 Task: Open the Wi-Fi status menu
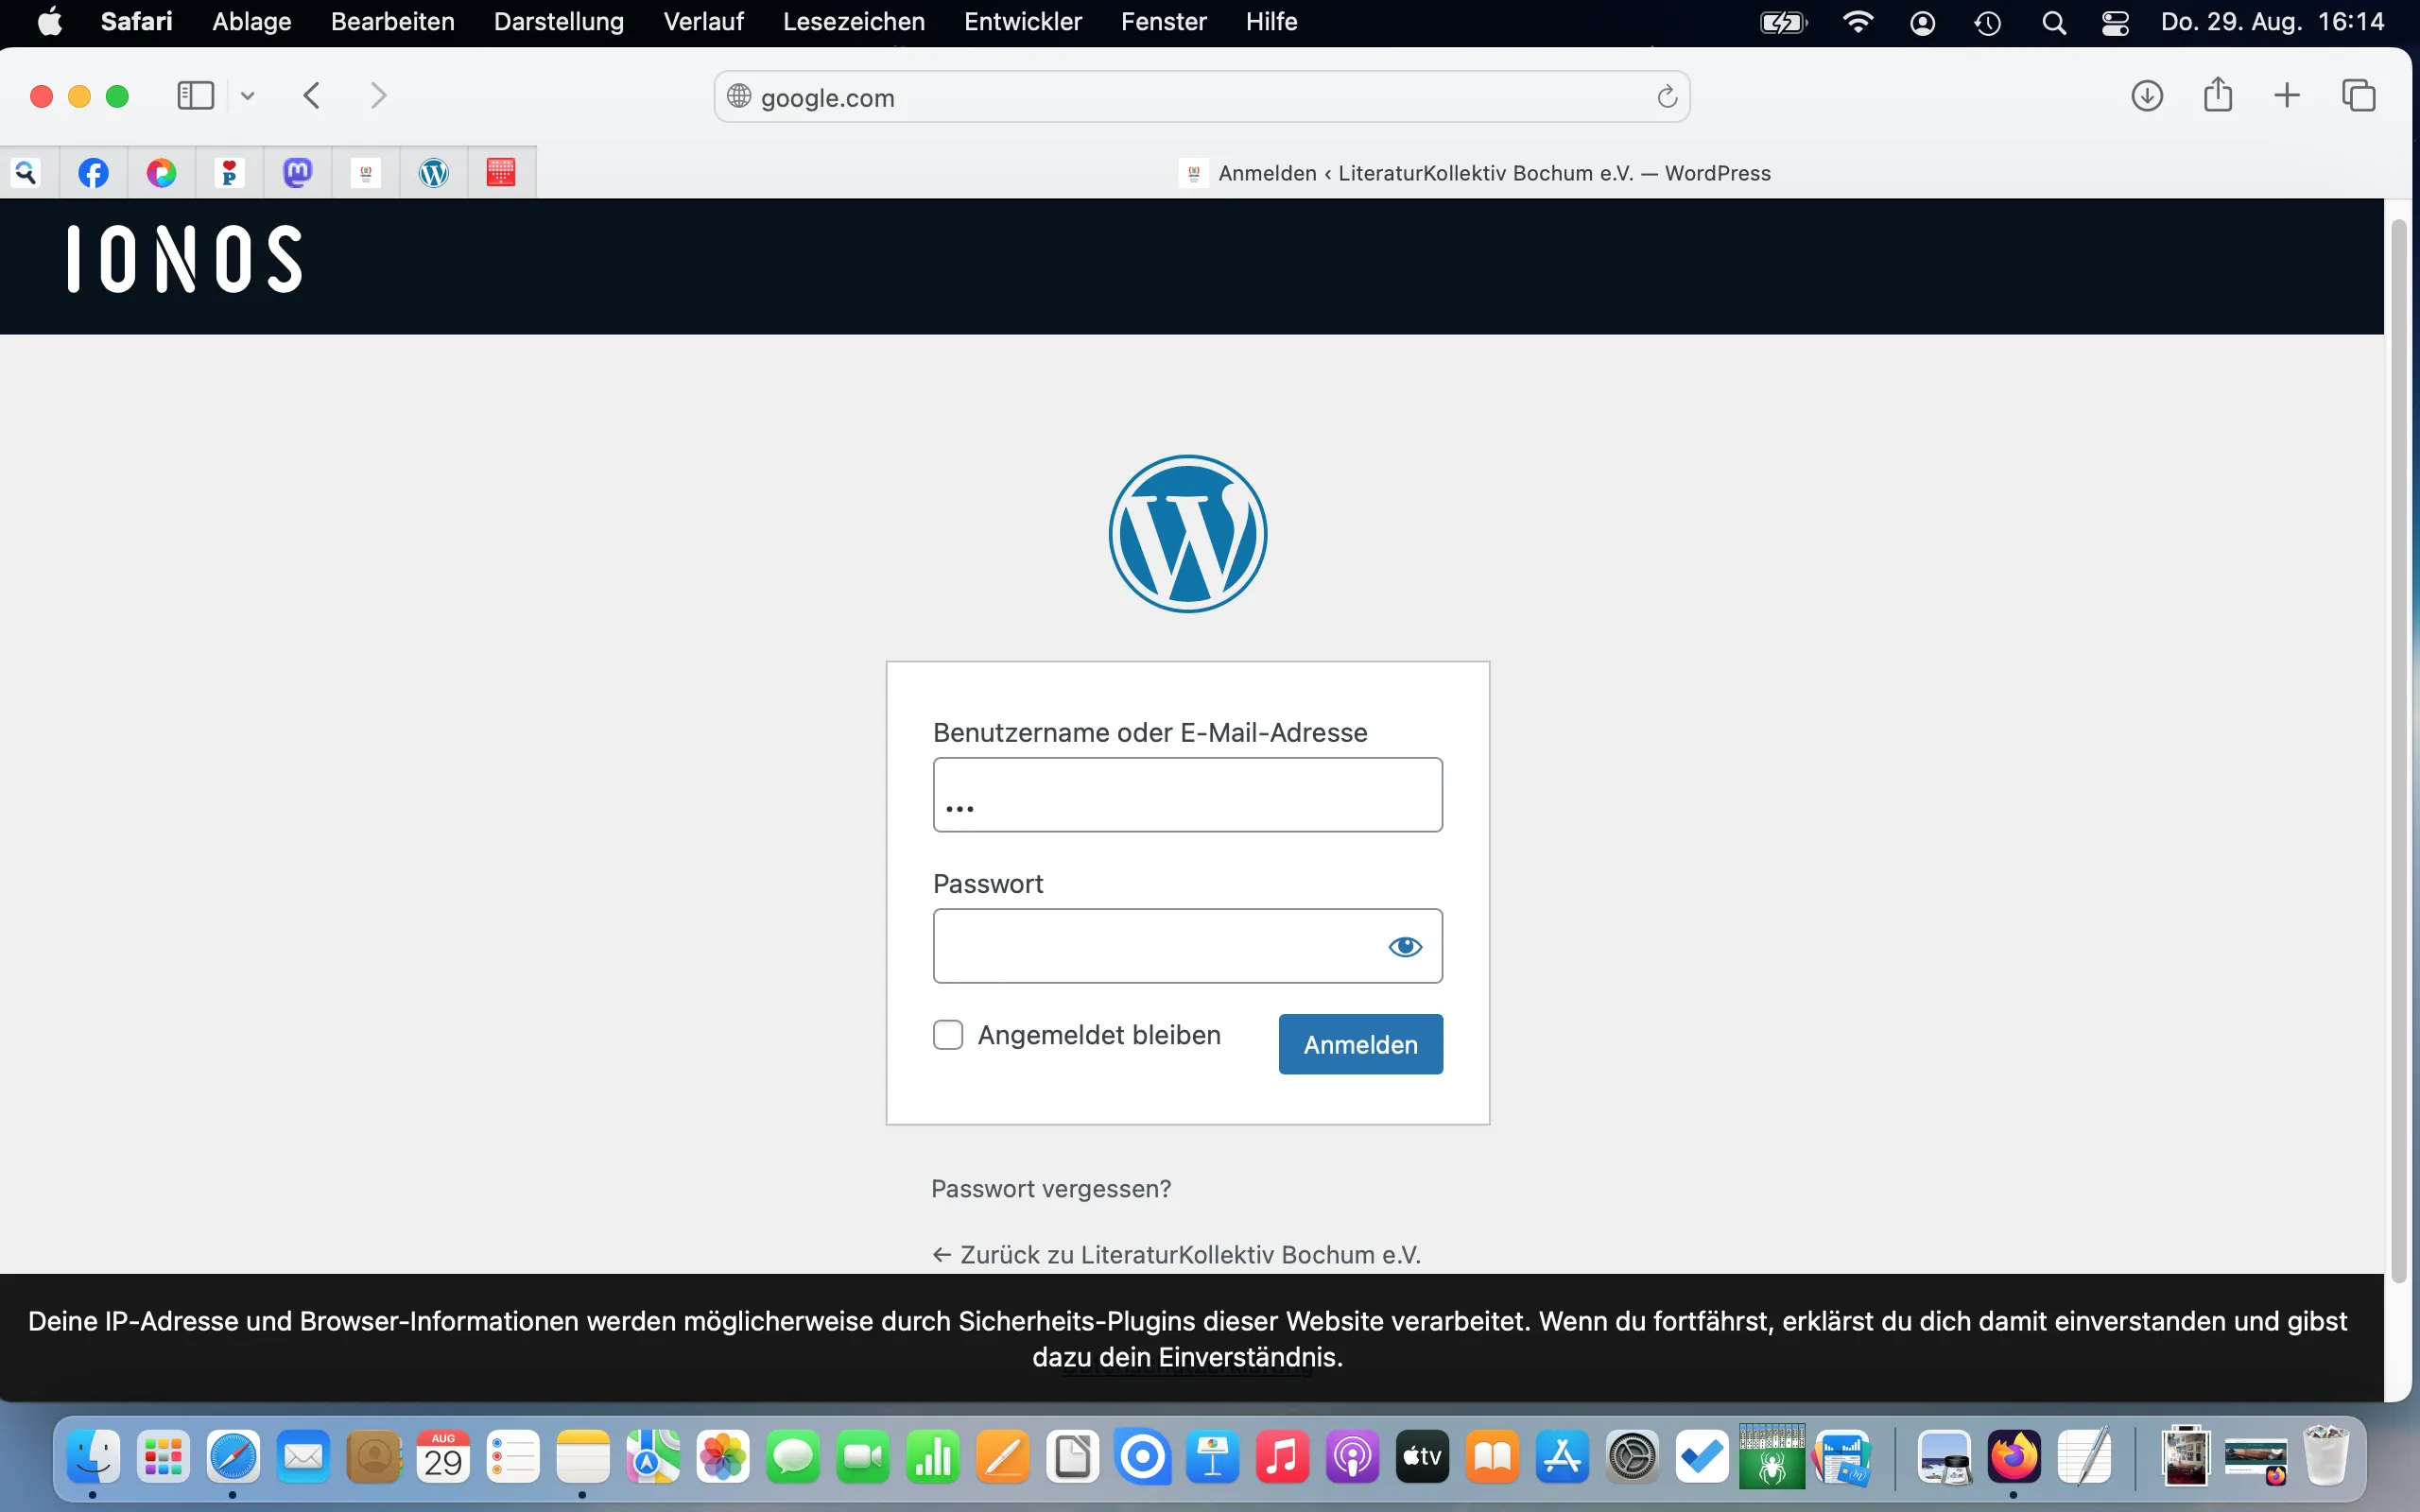1857,22
